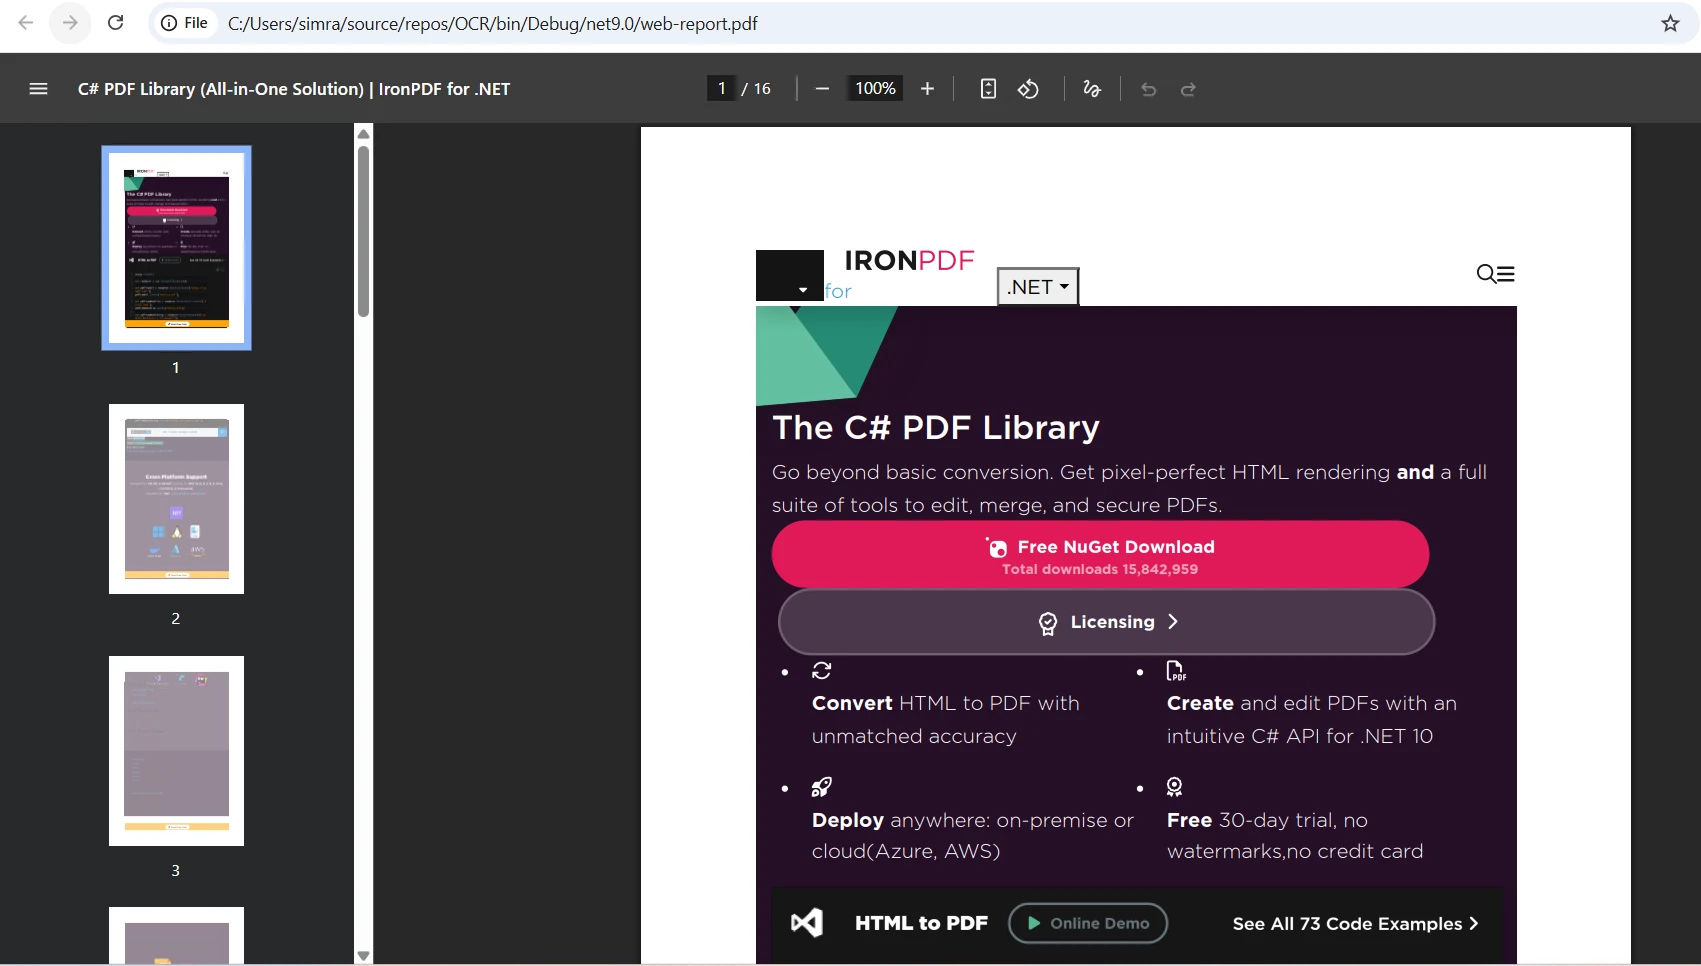Reload the page in browser
The width and height of the screenshot is (1701, 966).
116,23
